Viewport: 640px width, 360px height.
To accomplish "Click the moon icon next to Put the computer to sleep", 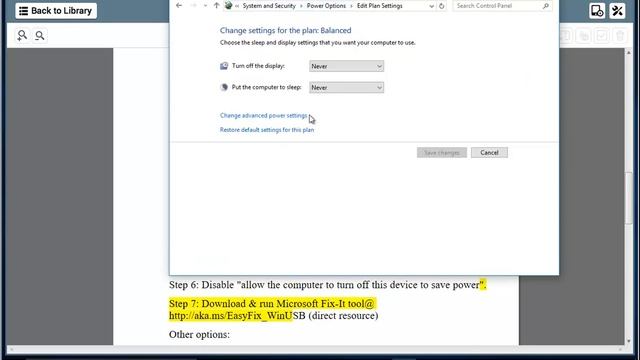I will 224,87.
